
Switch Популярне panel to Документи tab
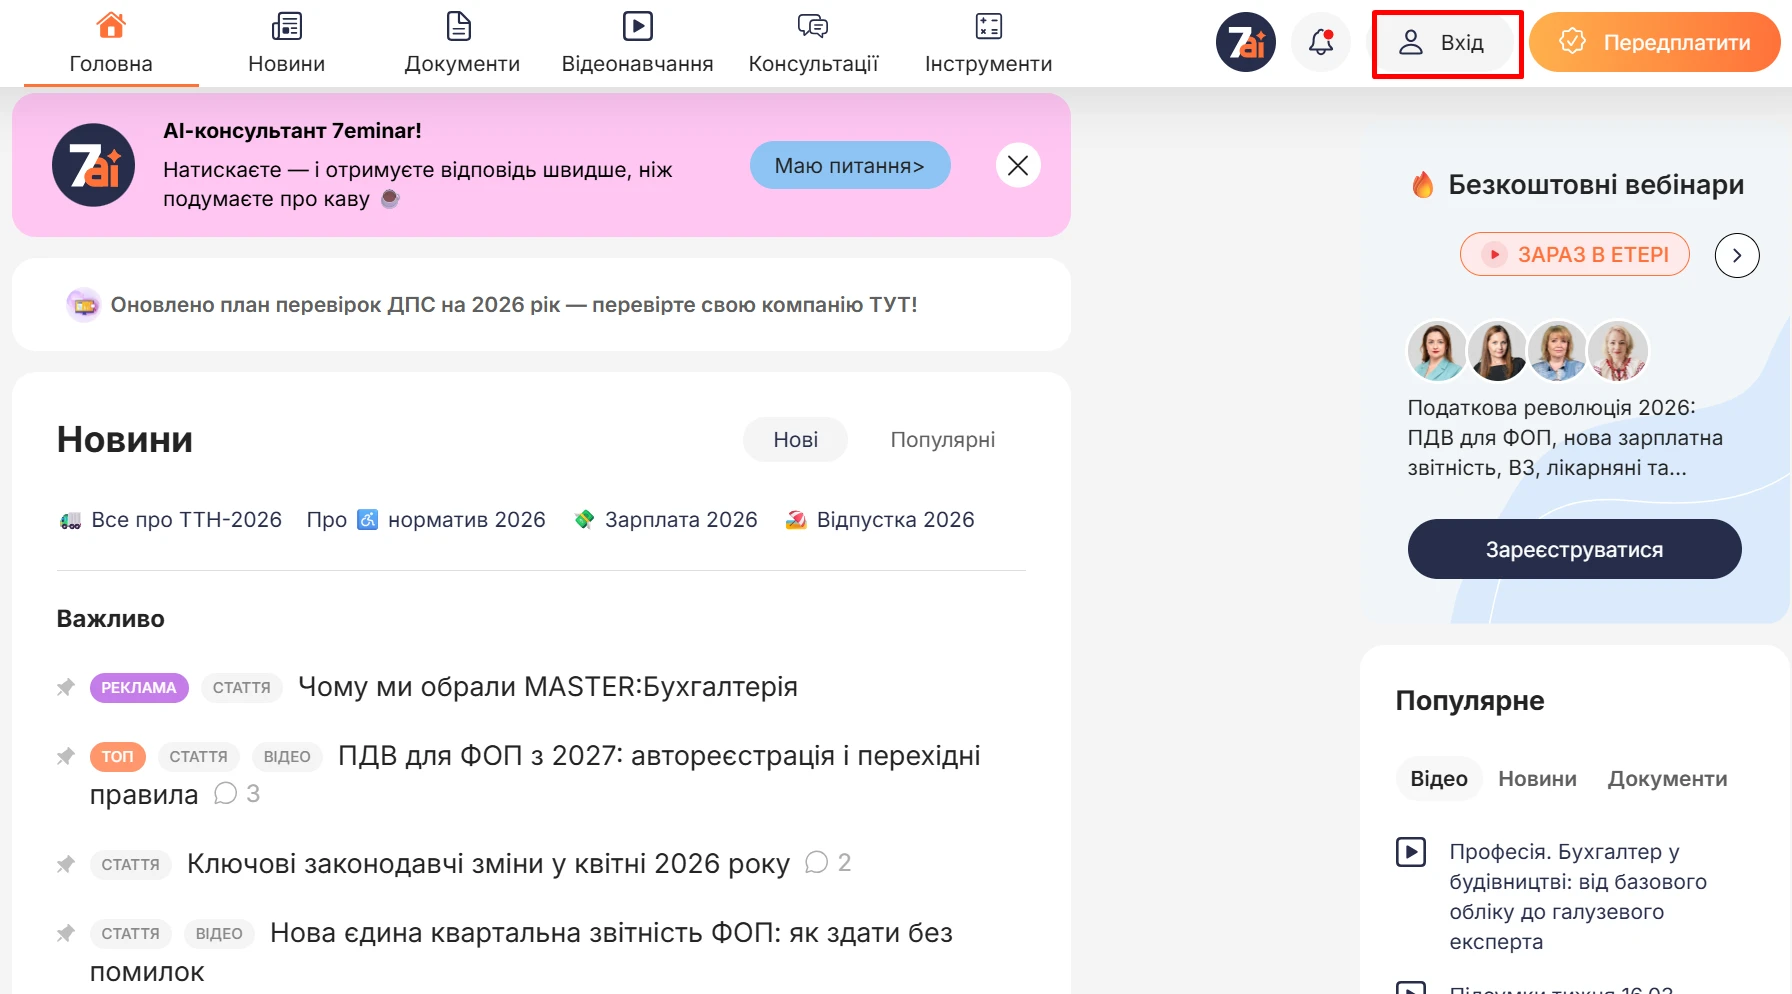tap(1667, 779)
